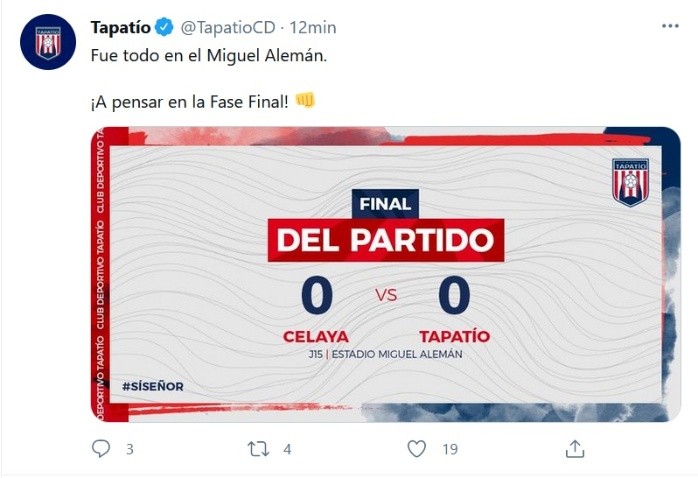Screen dimensions: 698x478
Task: Share the tweet via share icon
Action: click(x=575, y=449)
